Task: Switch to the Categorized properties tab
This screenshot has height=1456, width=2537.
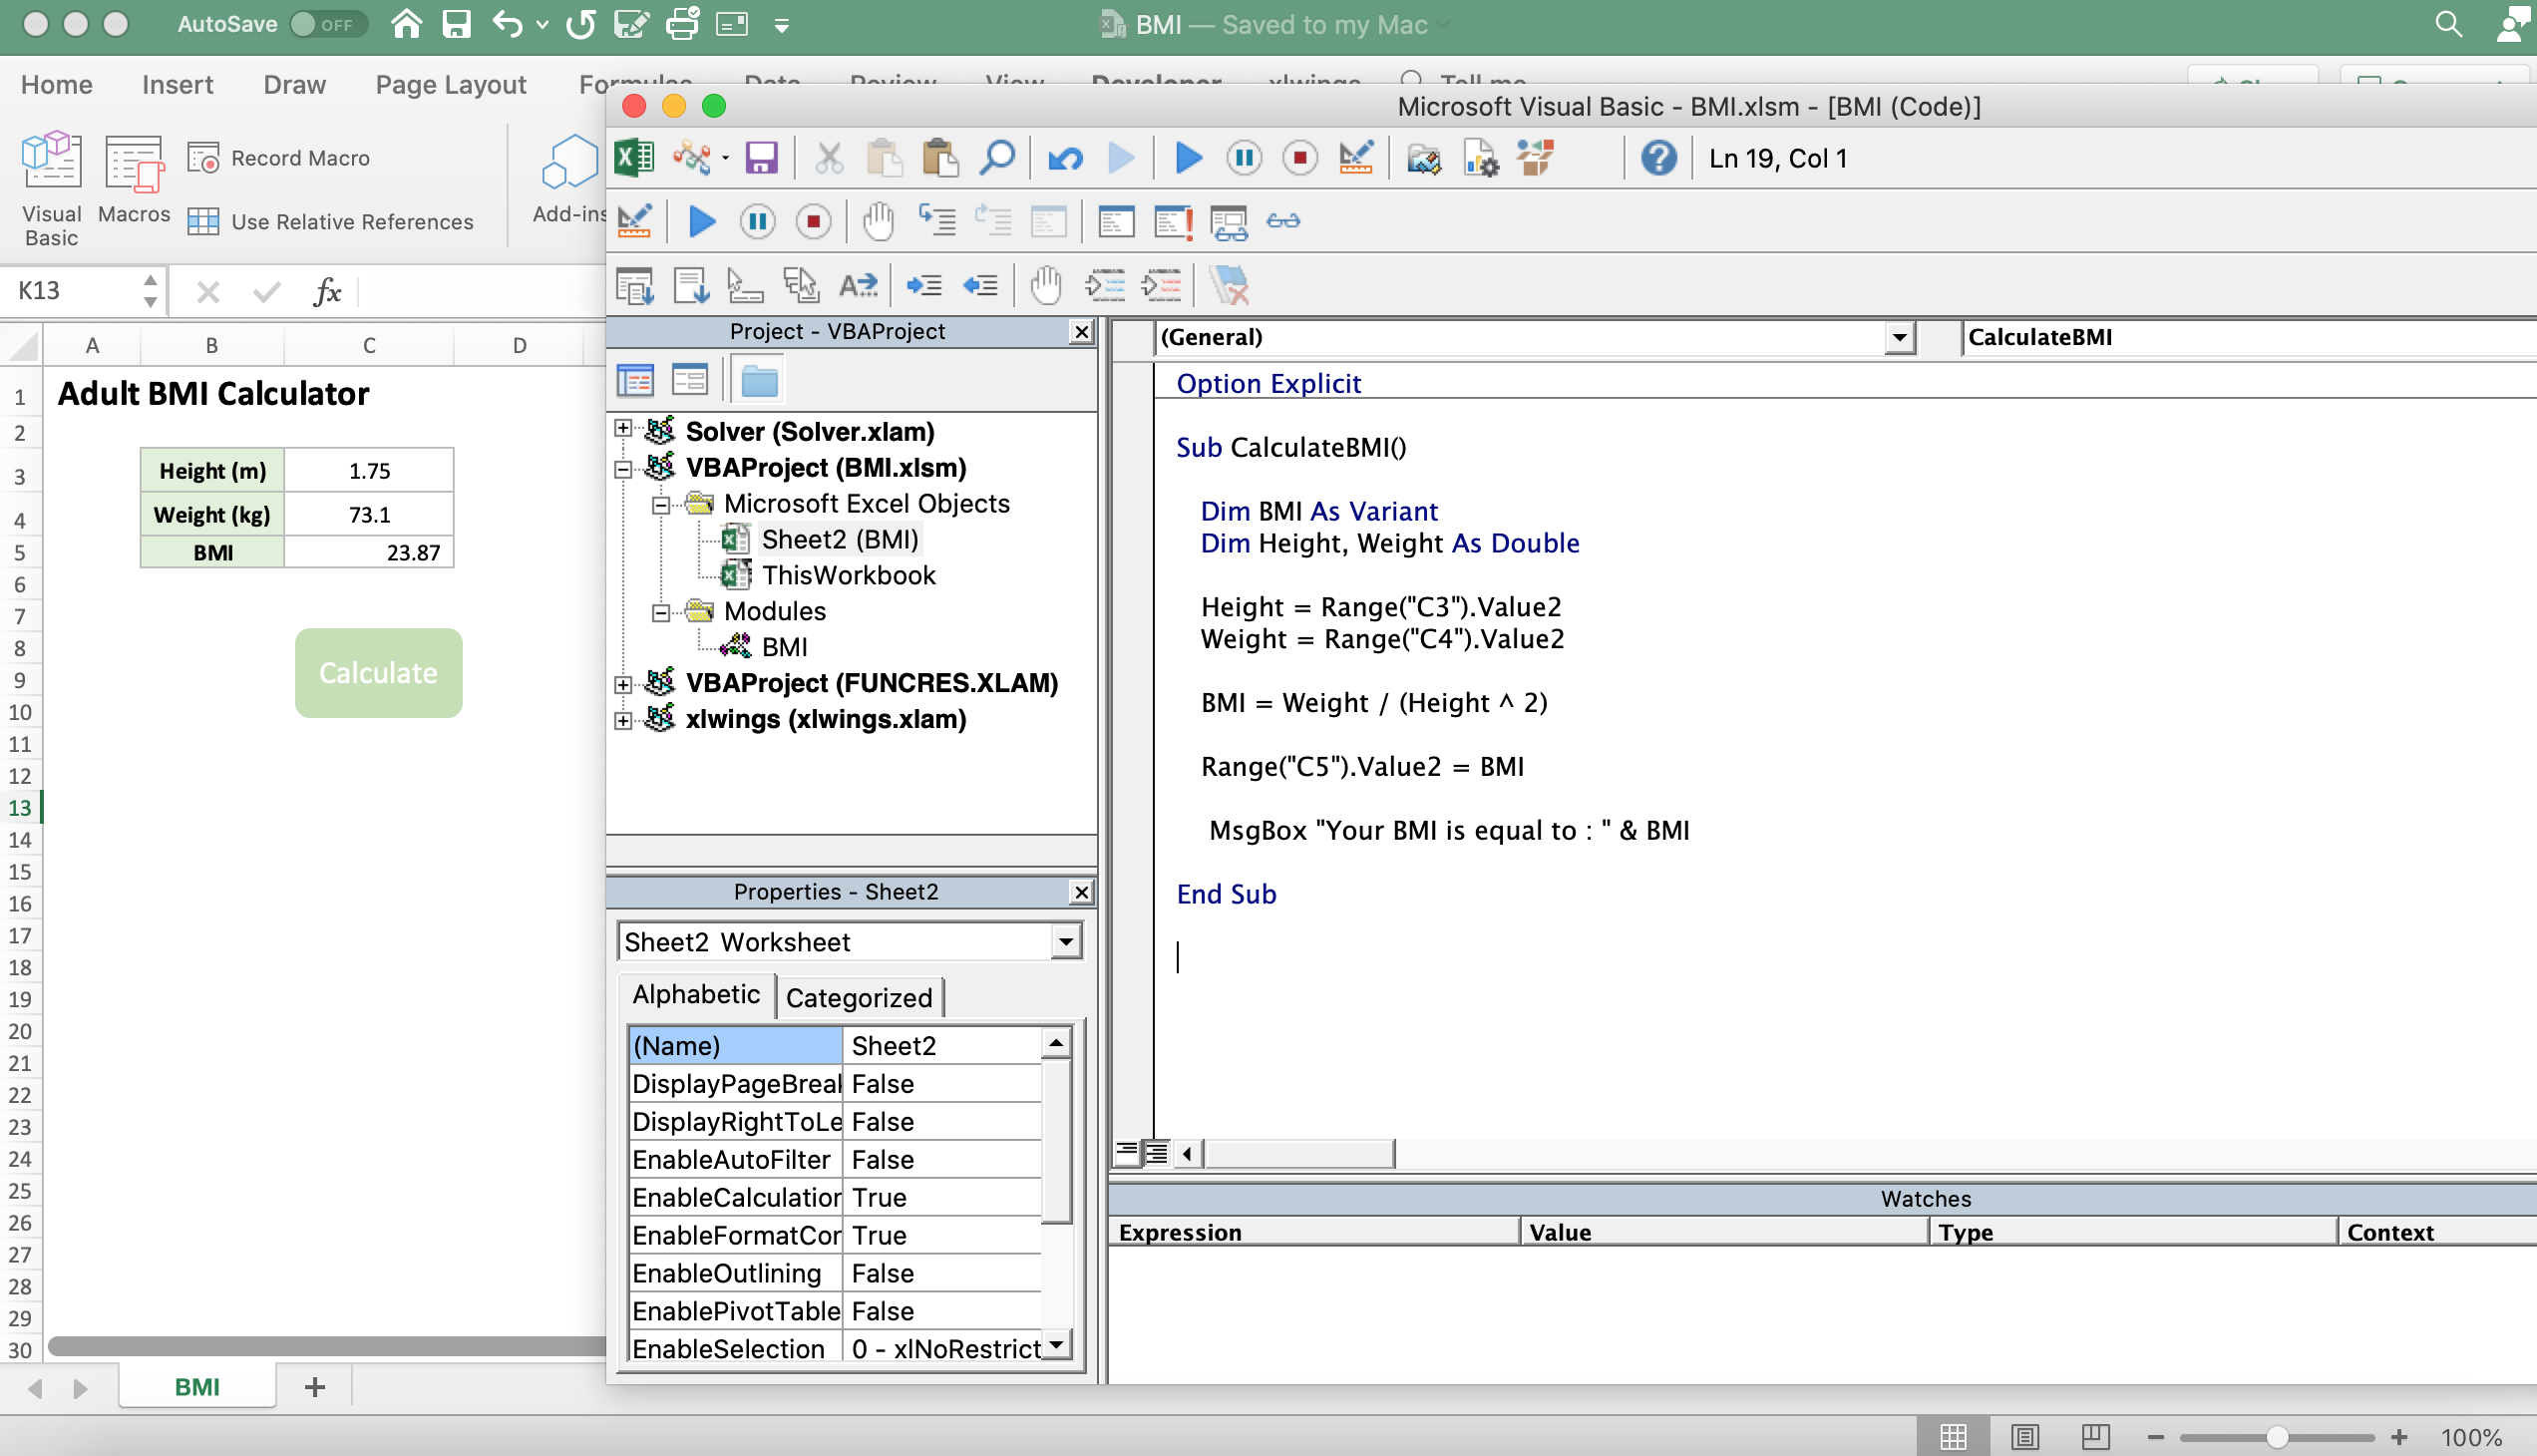Action: tap(858, 997)
